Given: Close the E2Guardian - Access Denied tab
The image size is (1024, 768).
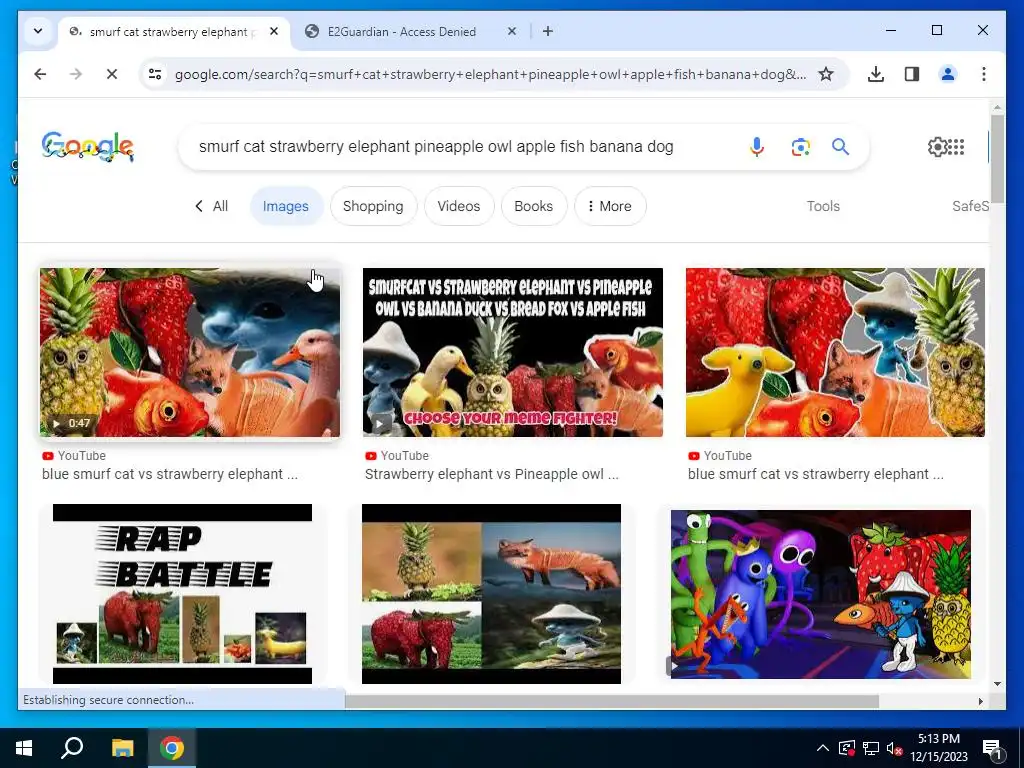Looking at the screenshot, I should 511,31.
